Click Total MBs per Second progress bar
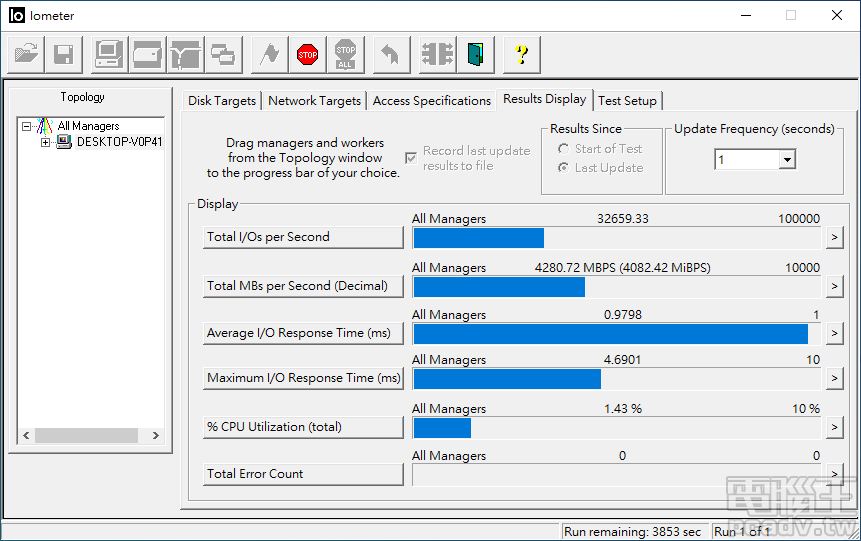Screen dimensions: 861x541 coord(617,287)
